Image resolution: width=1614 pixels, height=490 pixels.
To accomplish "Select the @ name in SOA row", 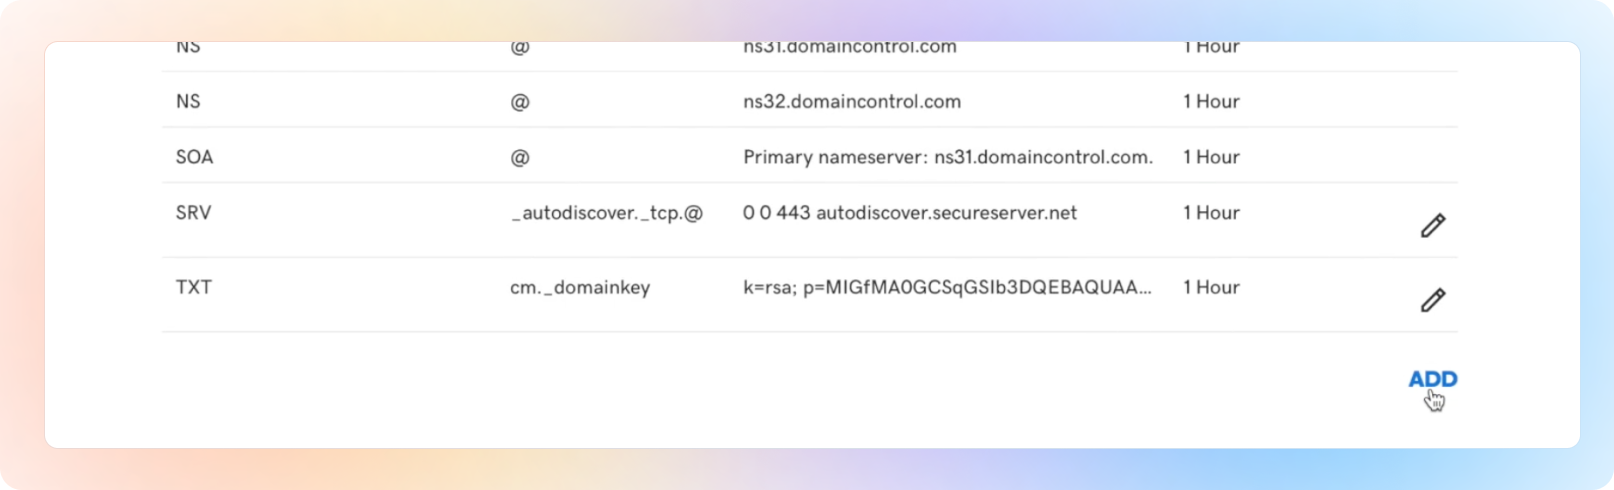I will pyautogui.click(x=520, y=157).
